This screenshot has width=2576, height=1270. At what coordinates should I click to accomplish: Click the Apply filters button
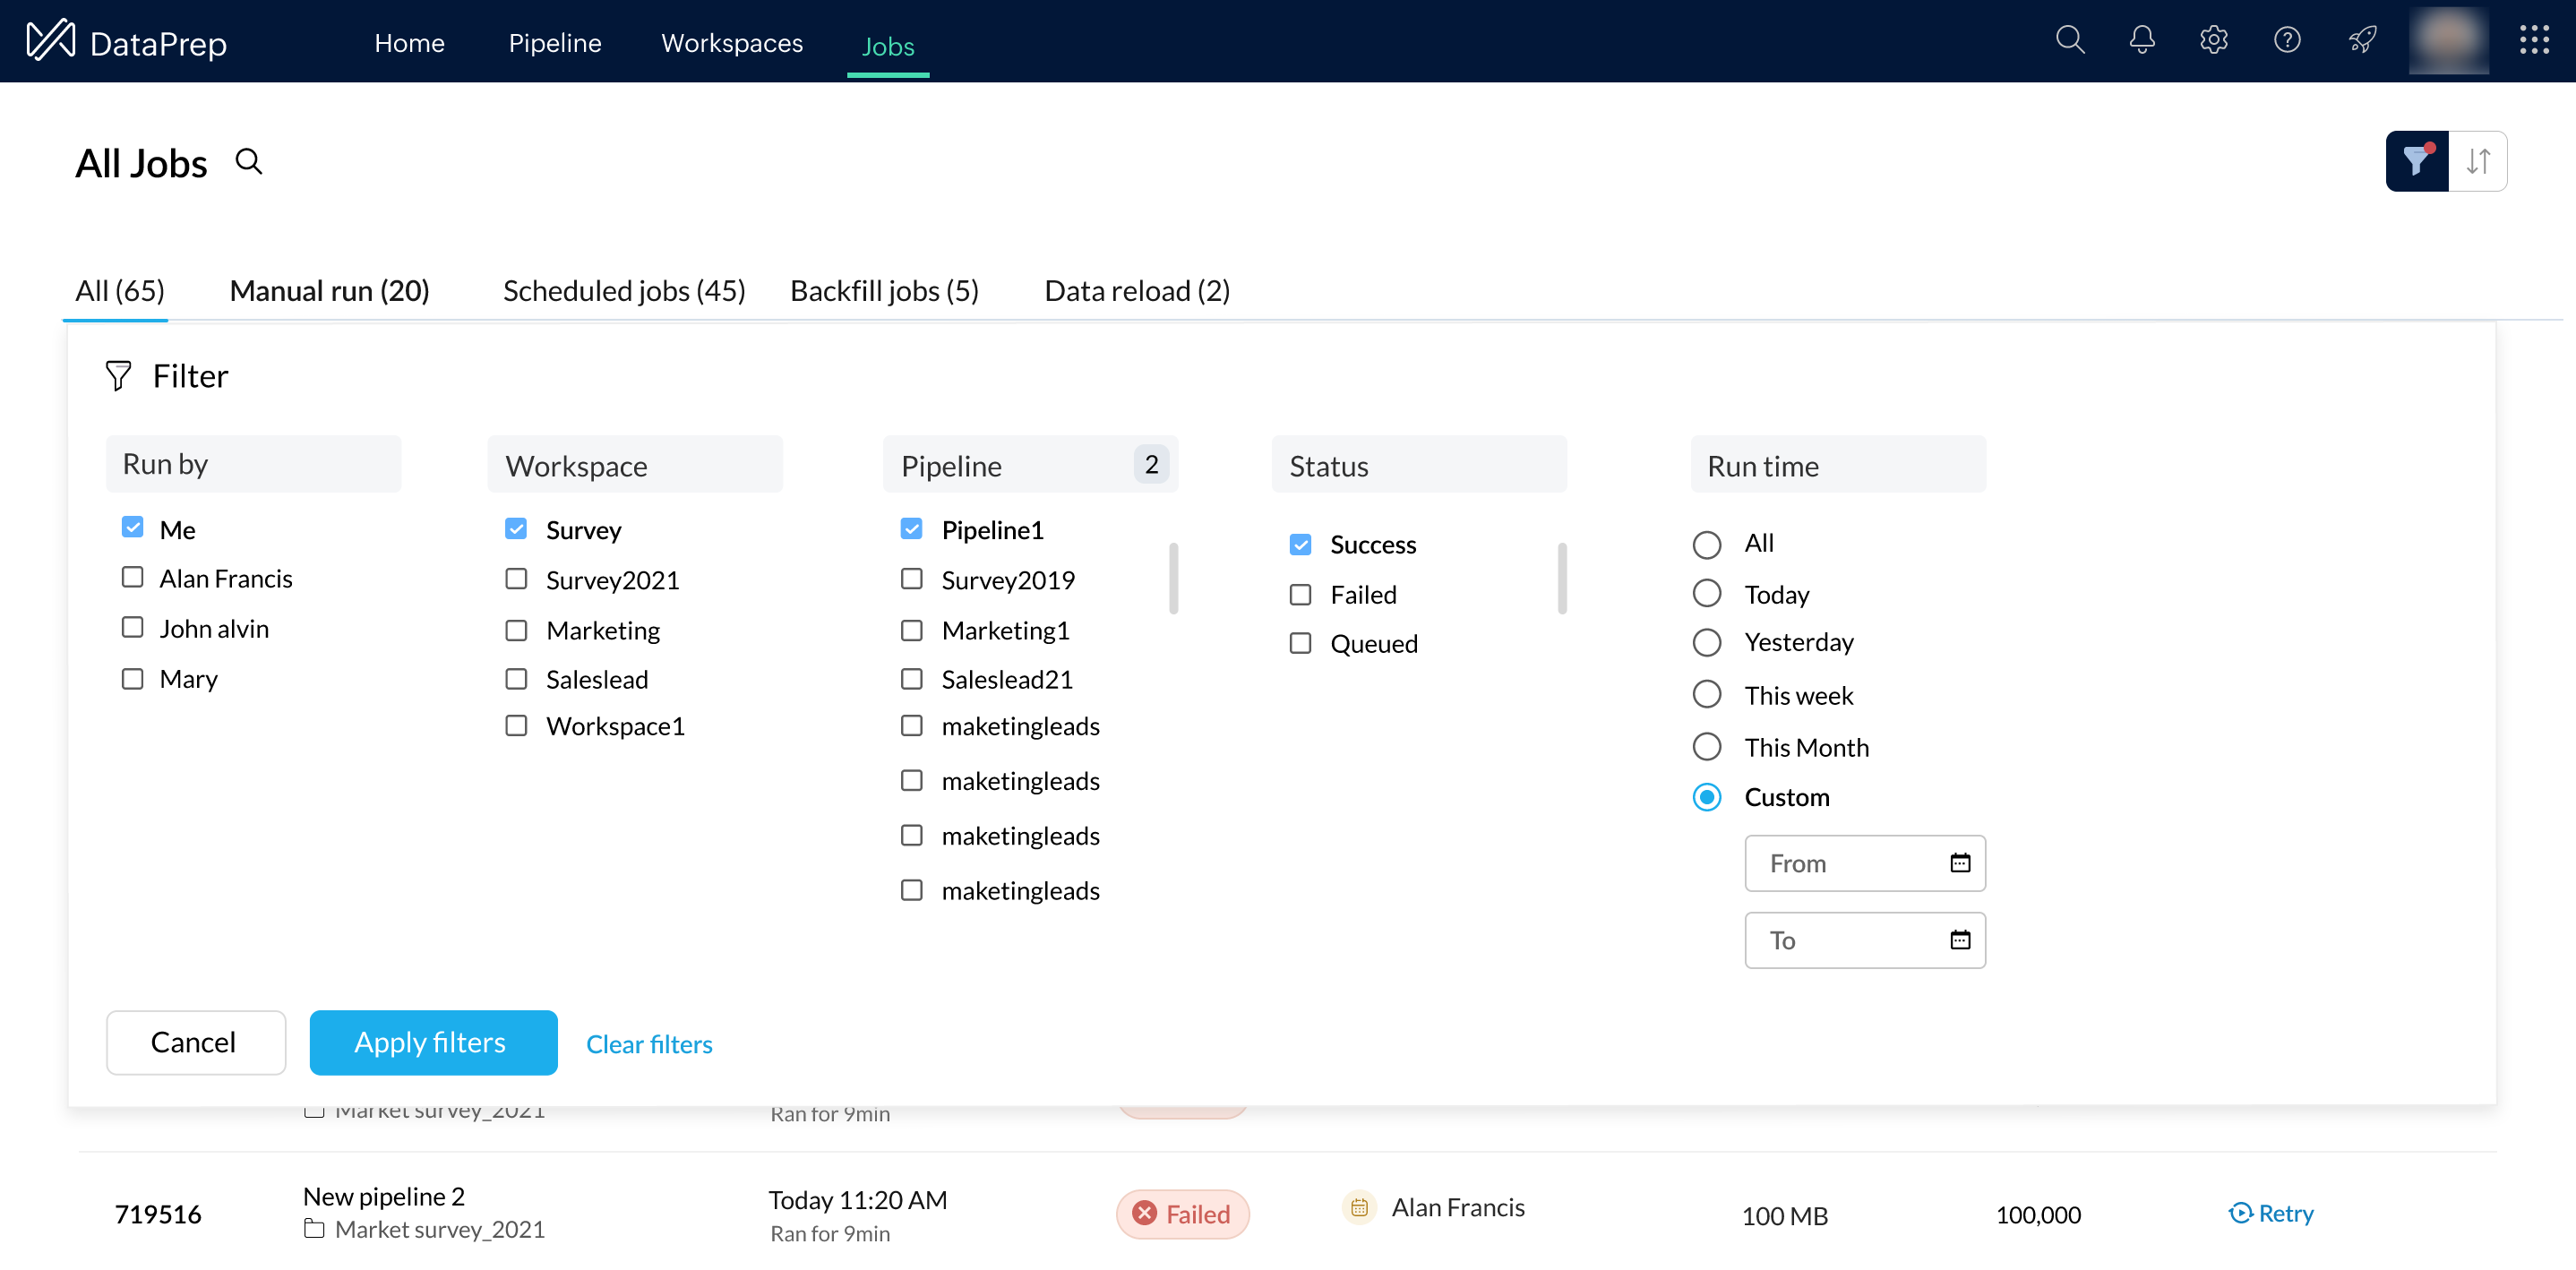[x=433, y=1042]
